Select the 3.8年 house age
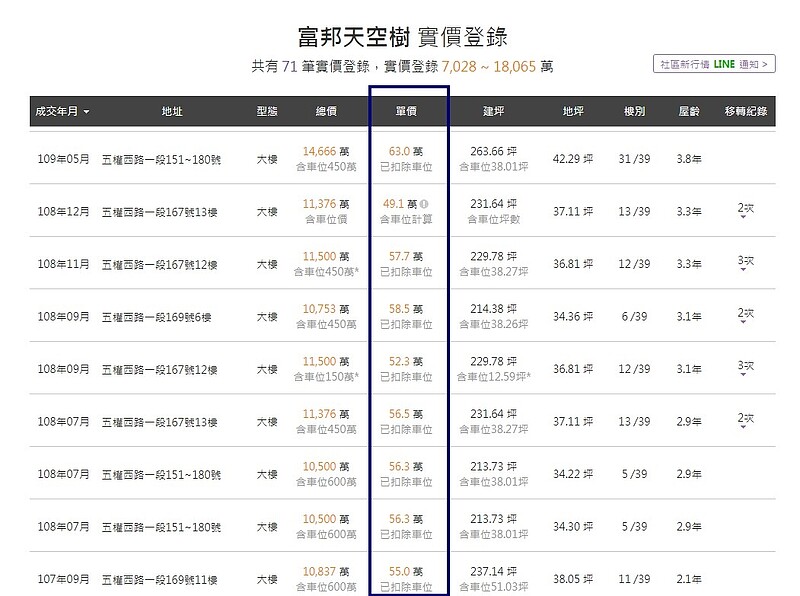Screen dimensions: 800x596 (x=689, y=159)
